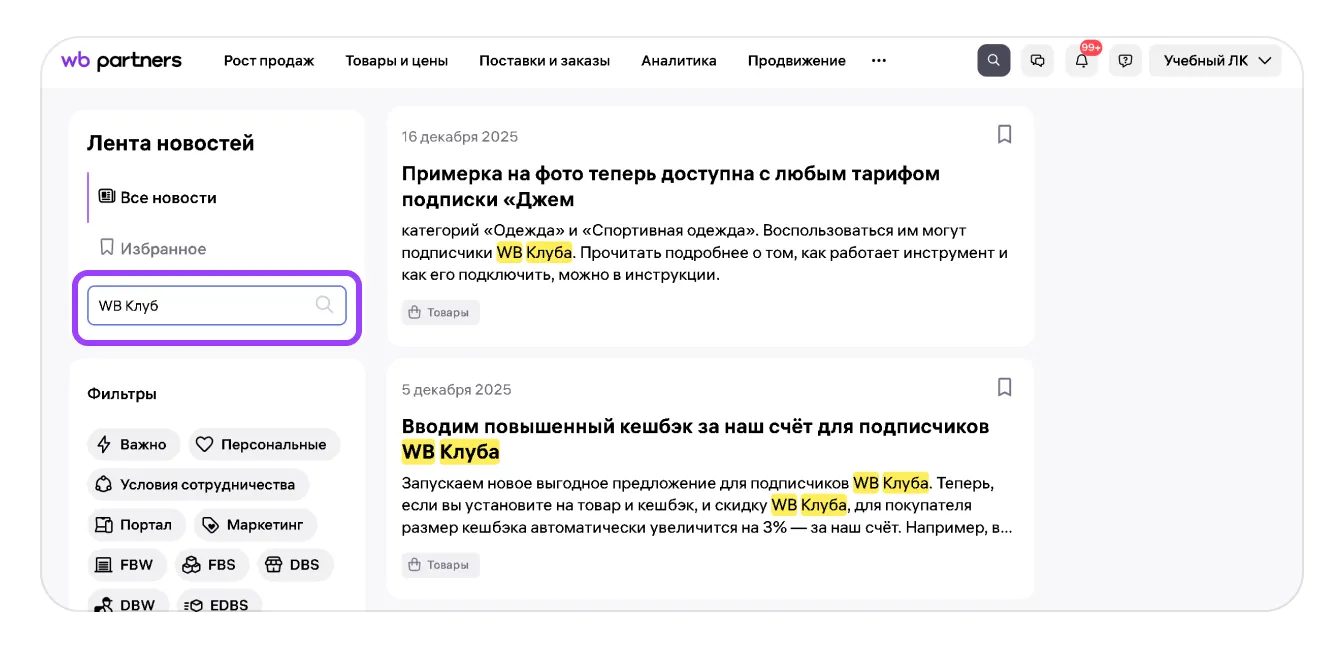The height and width of the screenshot is (648, 1344).
Task: Open notifications bell with 99+ badge
Action: pos(1081,60)
